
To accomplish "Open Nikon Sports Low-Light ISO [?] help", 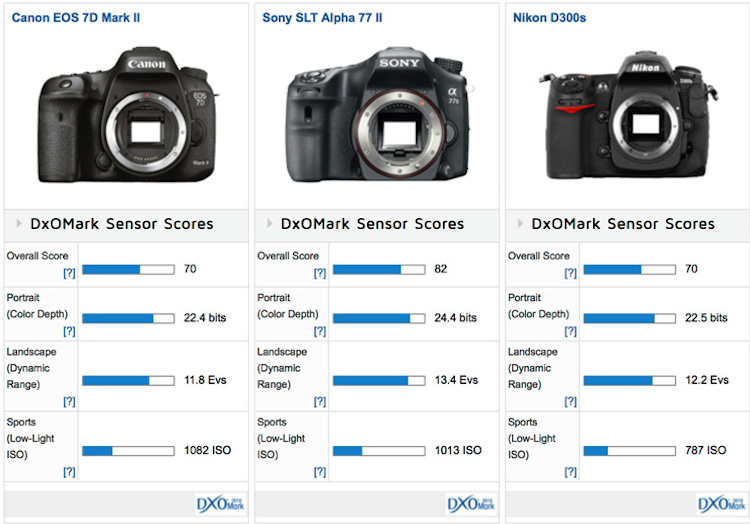I will coord(571,471).
